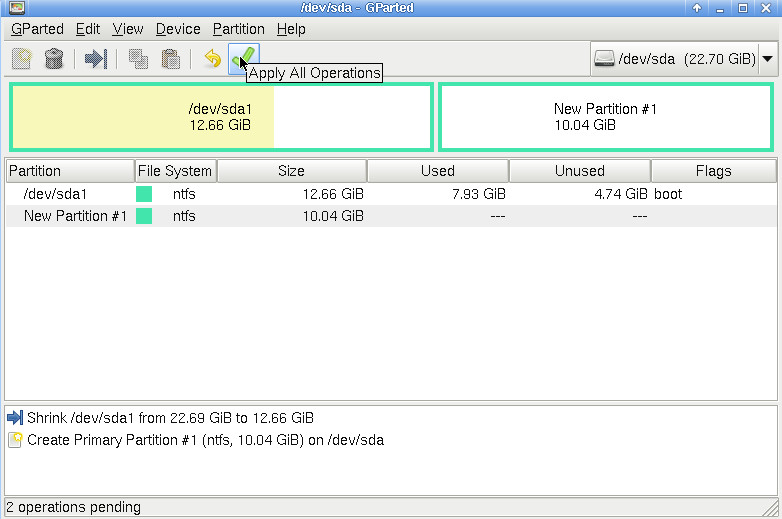This screenshot has height=519, width=782.
Task: Select the New Partition #1 table row
Action: 391,216
